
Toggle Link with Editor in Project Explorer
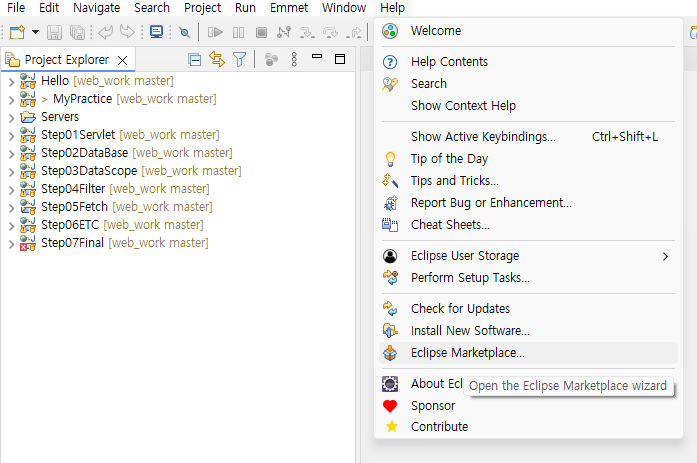(217, 59)
